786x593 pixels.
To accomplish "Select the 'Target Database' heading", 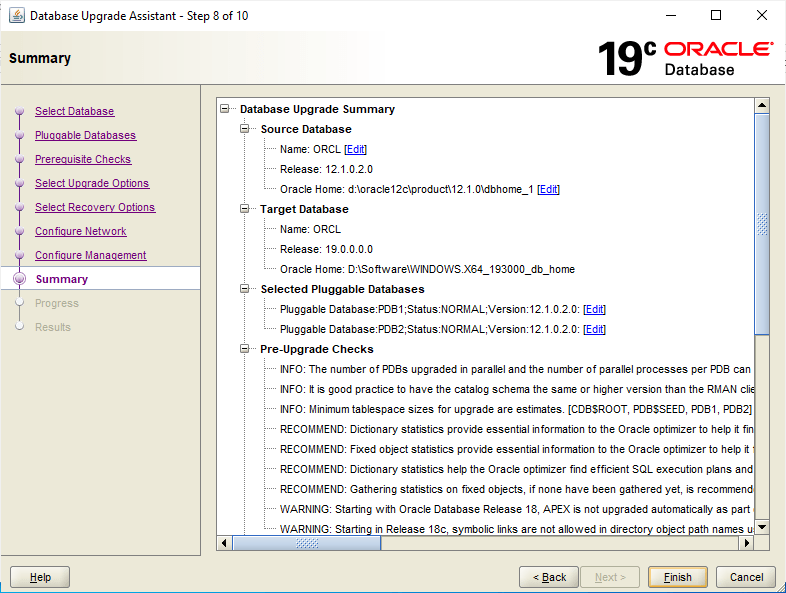I will pos(304,209).
